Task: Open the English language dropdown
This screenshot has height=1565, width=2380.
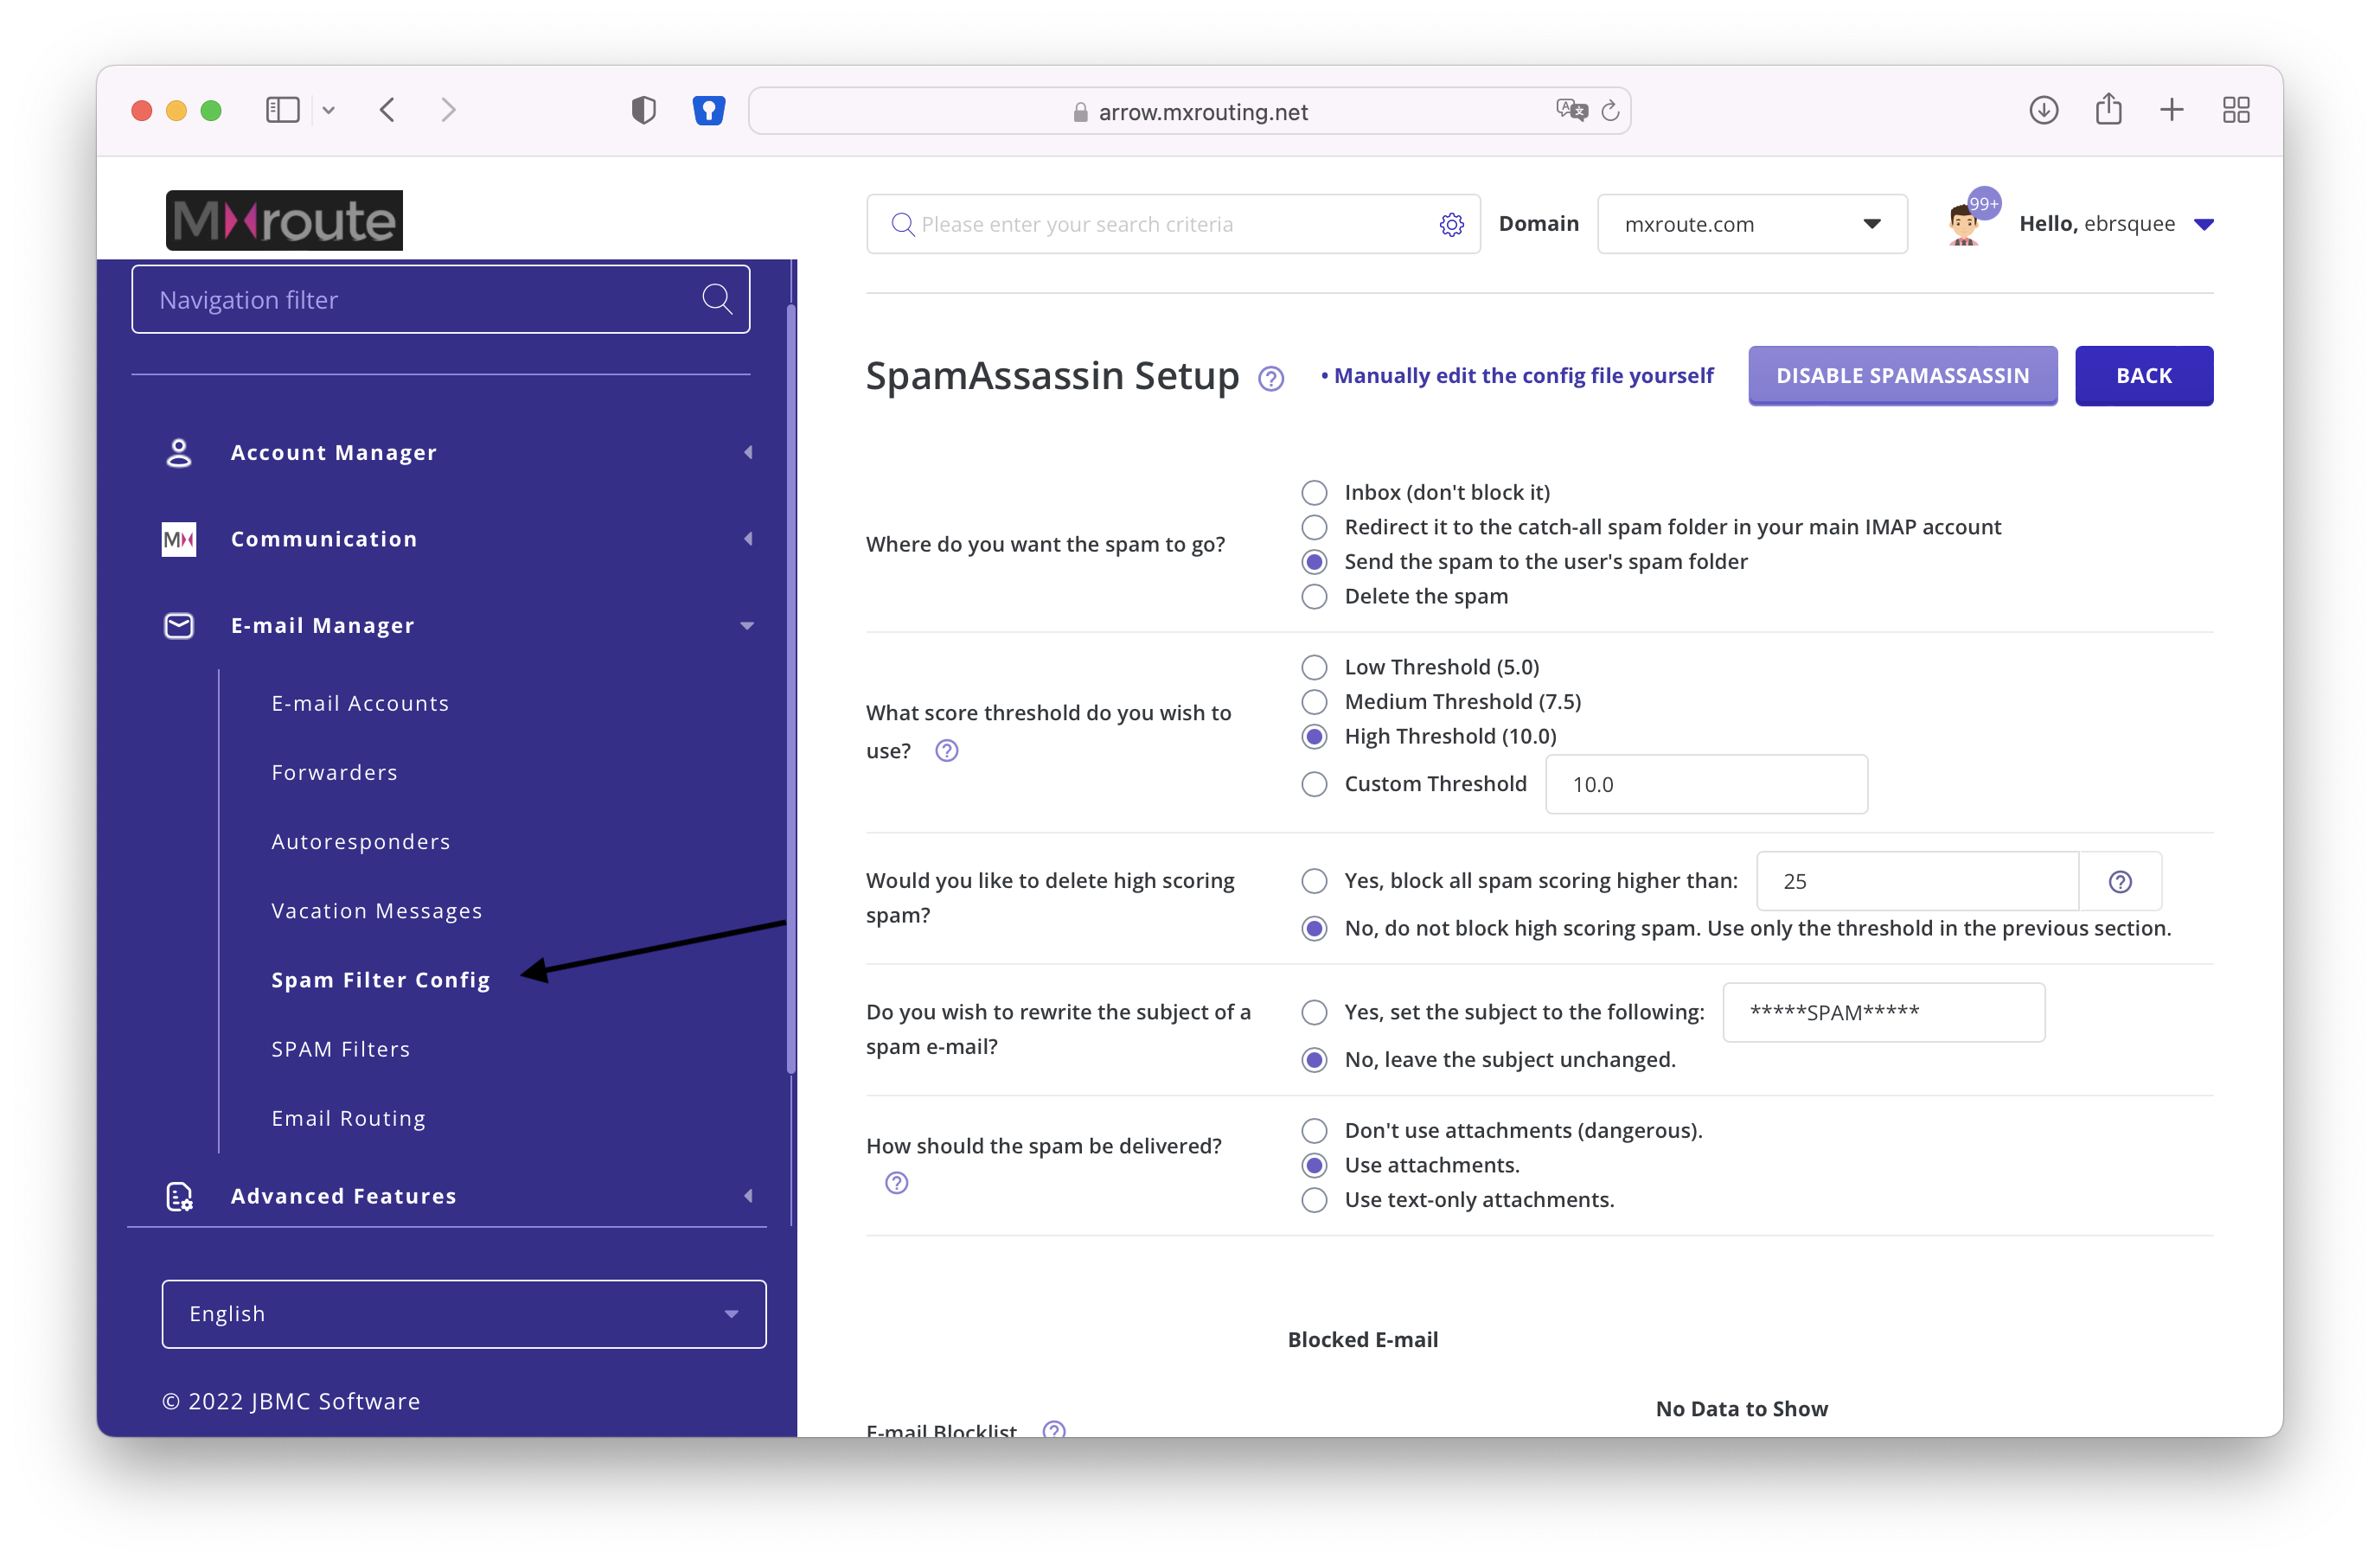Action: pos(463,1313)
